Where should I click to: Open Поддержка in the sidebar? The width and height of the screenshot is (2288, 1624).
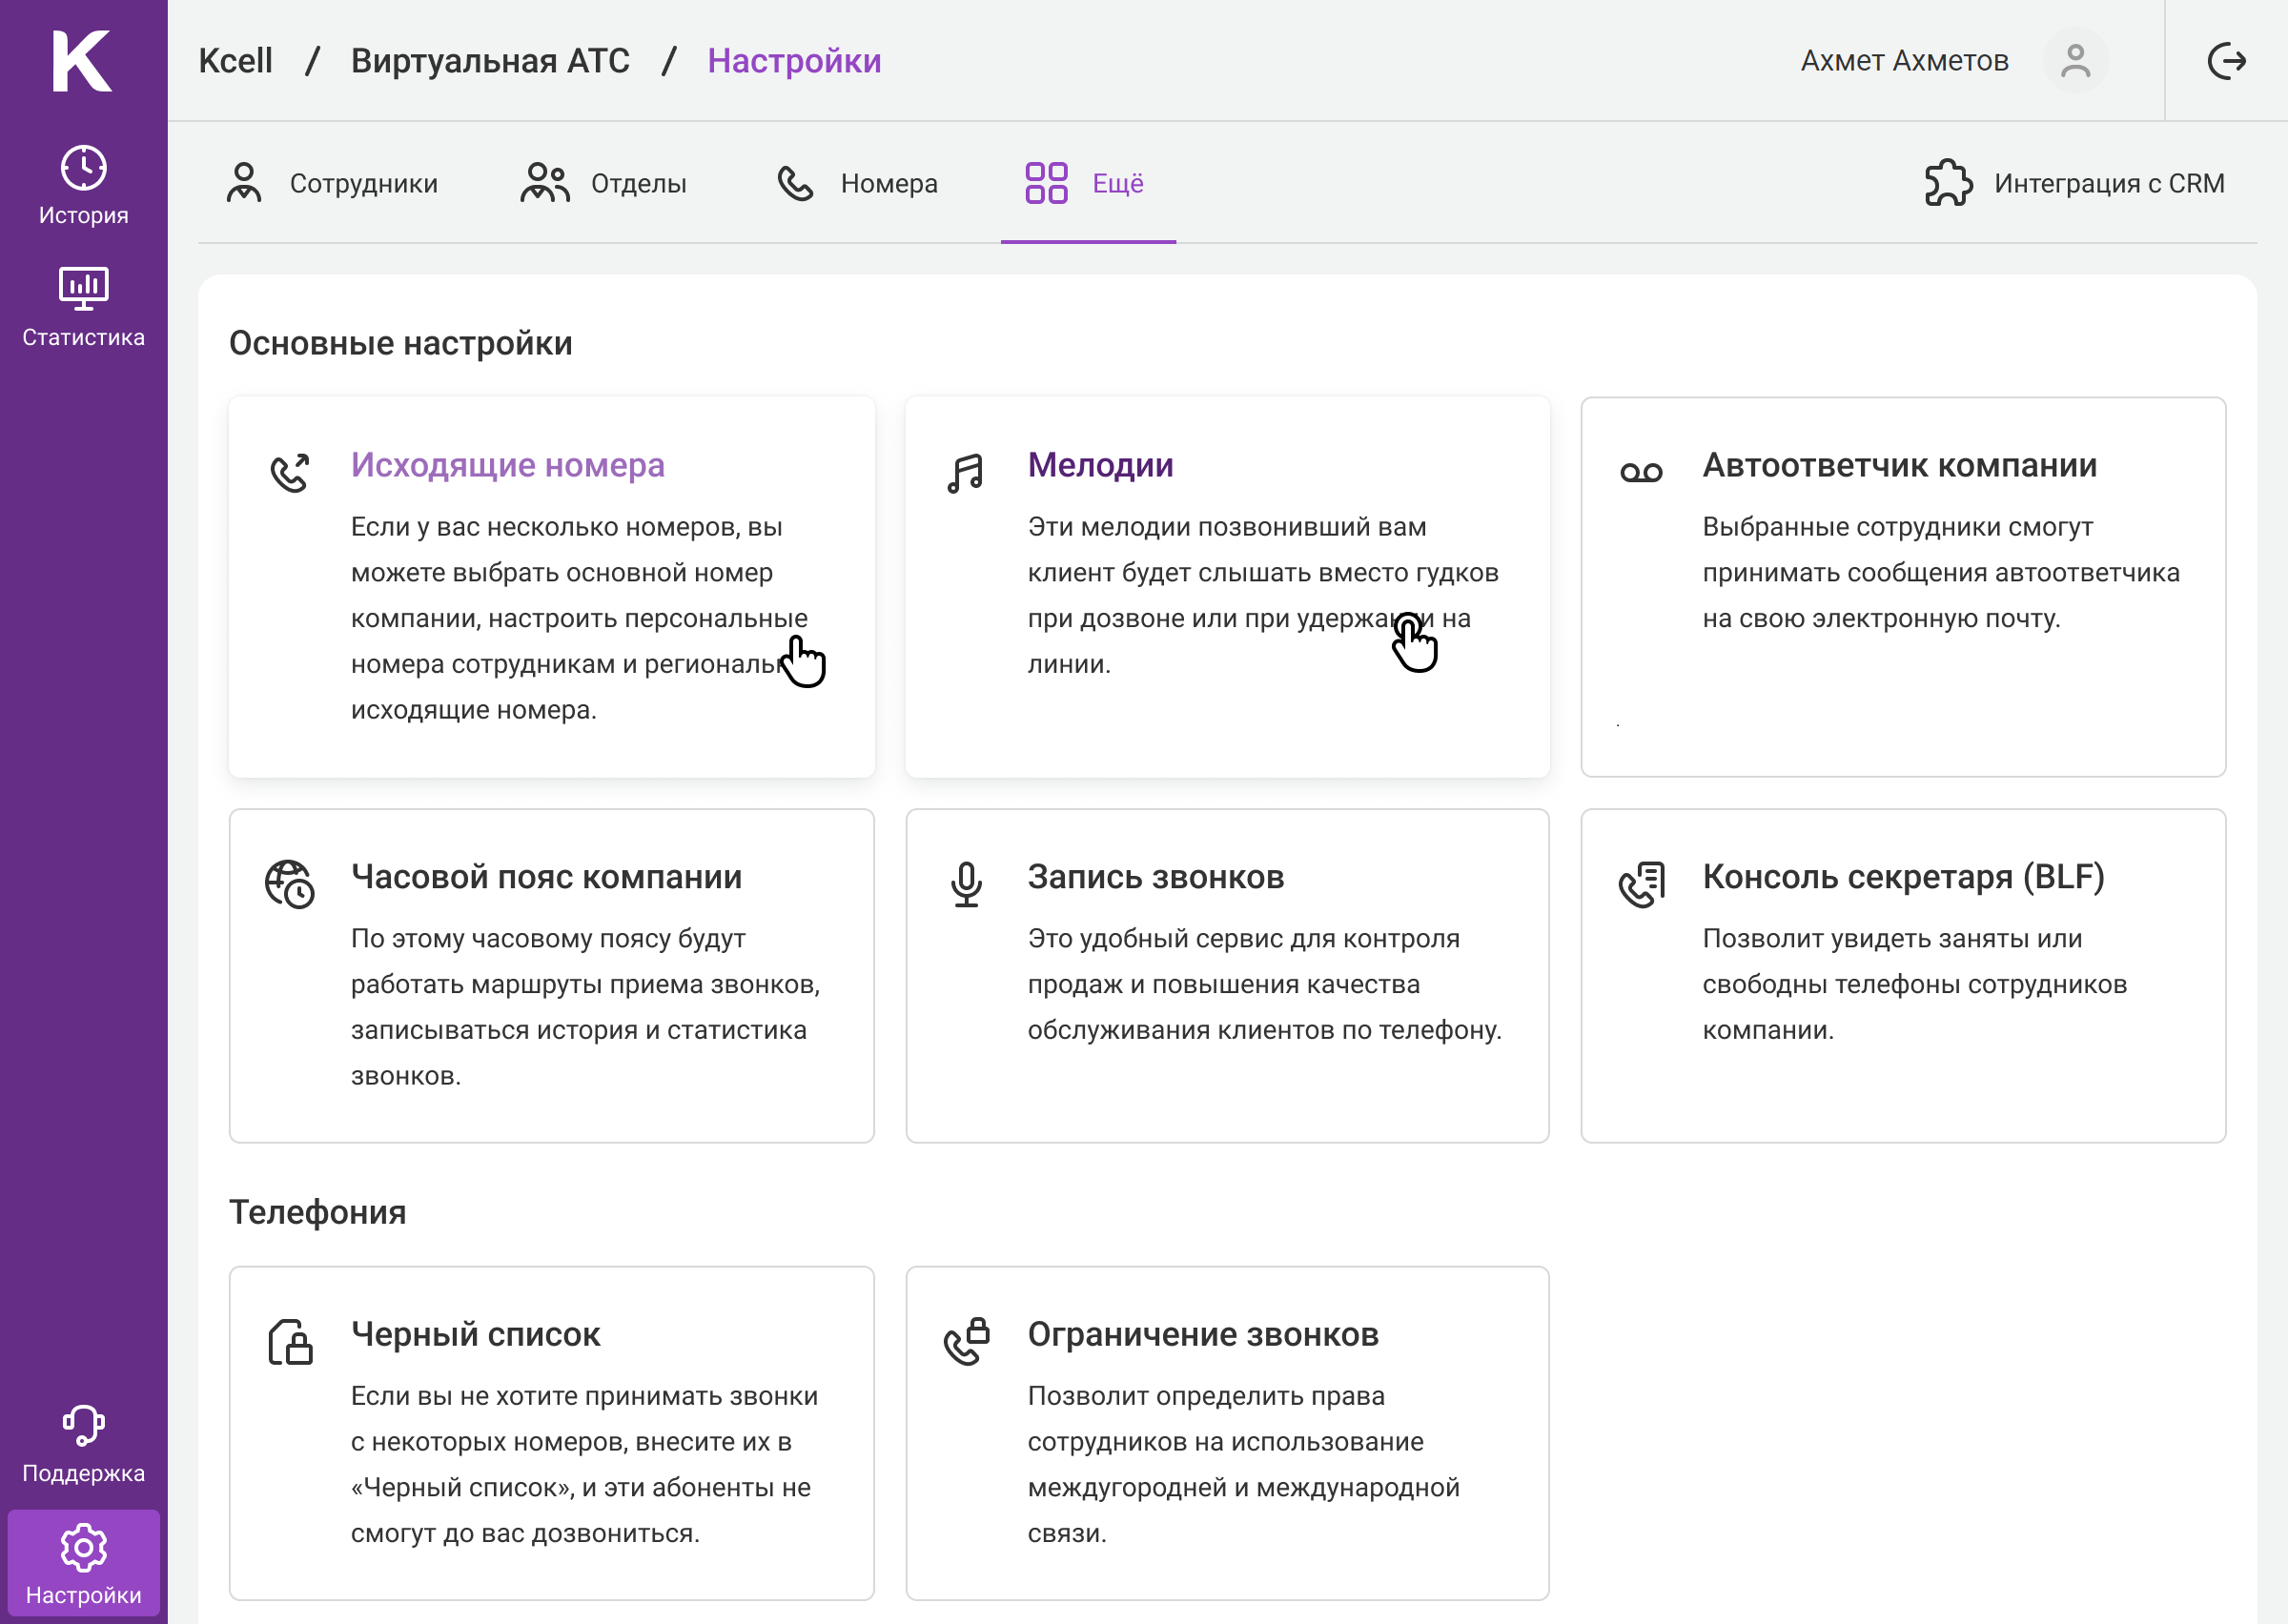click(84, 1445)
